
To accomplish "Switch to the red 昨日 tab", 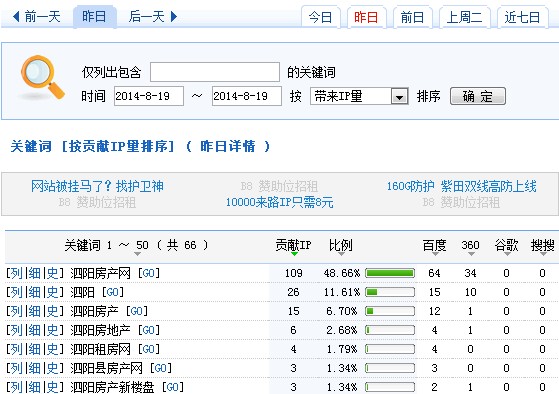I will point(366,17).
